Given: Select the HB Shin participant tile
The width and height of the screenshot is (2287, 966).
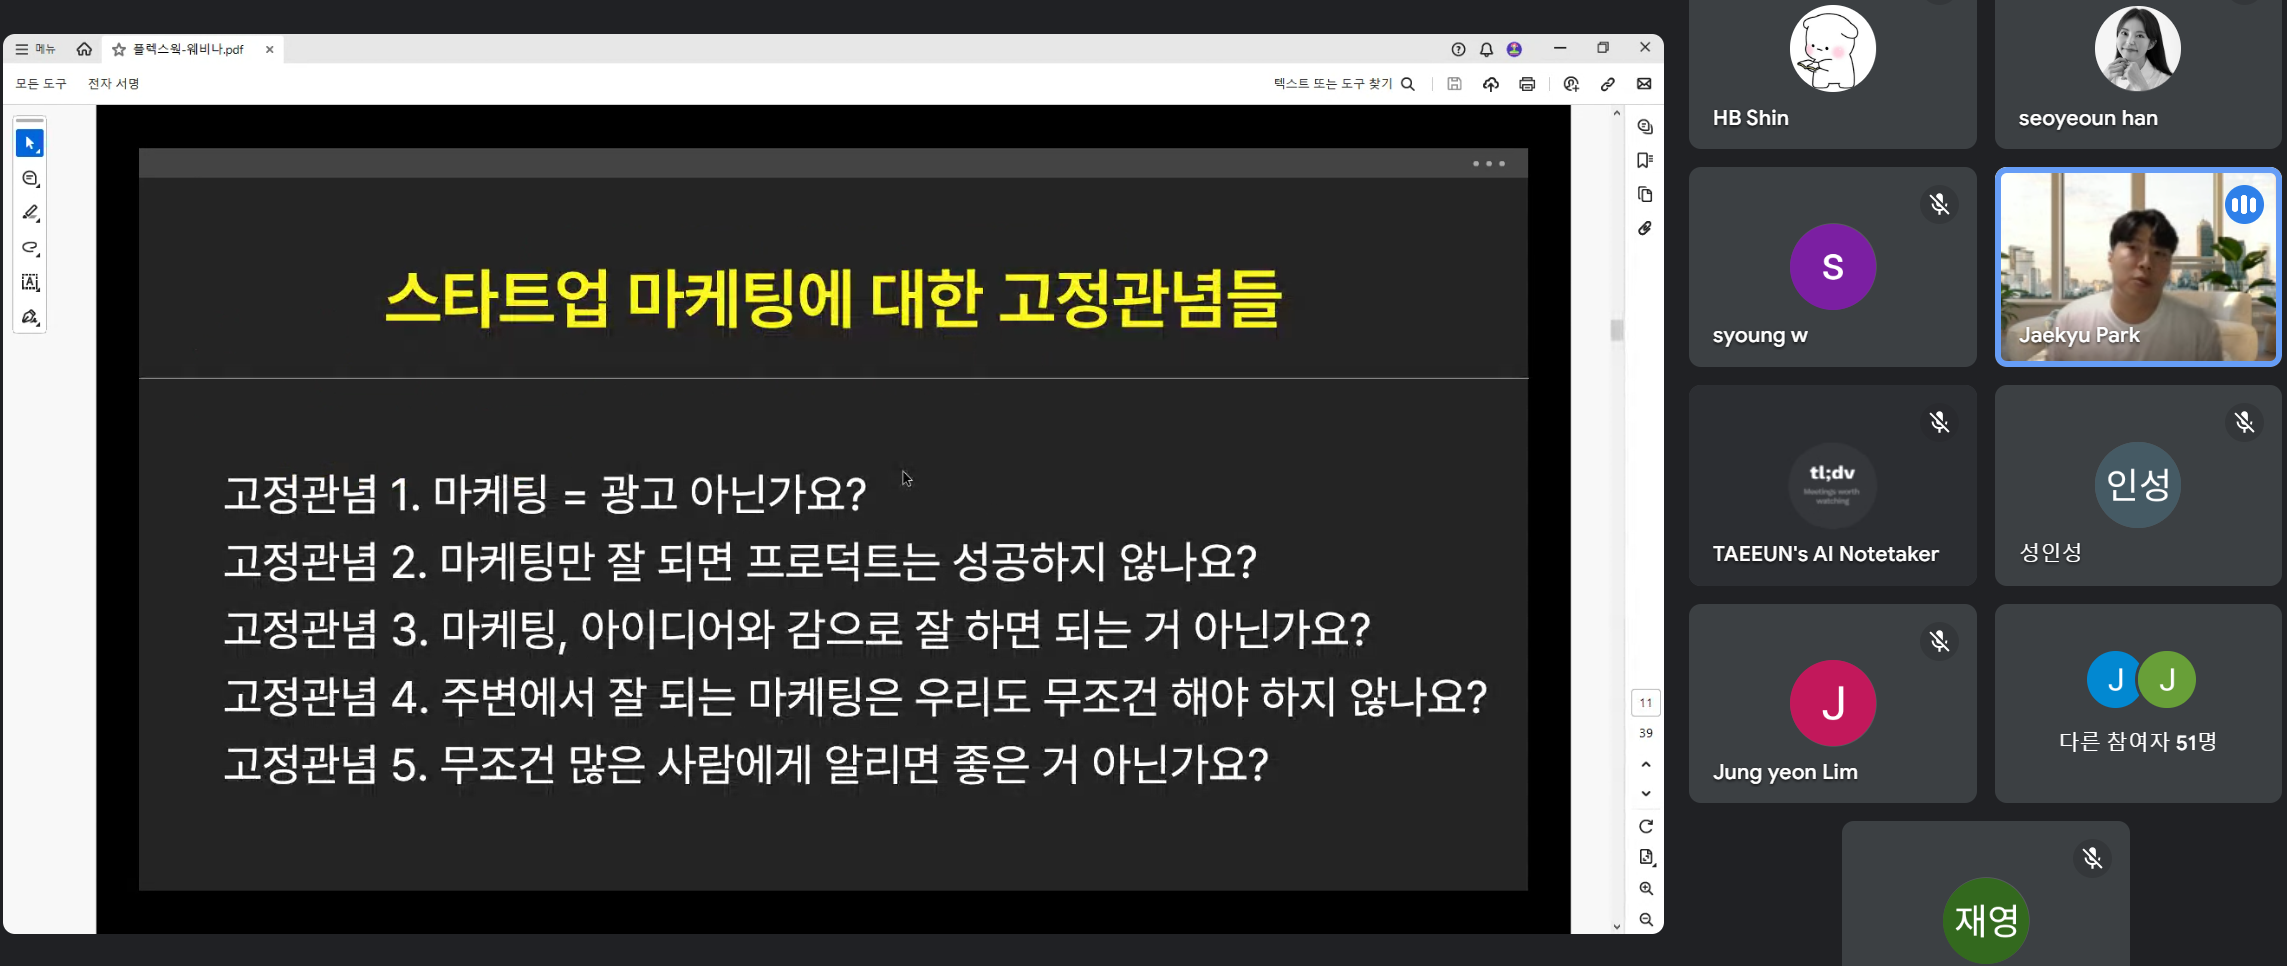Looking at the screenshot, I should point(1832,72).
